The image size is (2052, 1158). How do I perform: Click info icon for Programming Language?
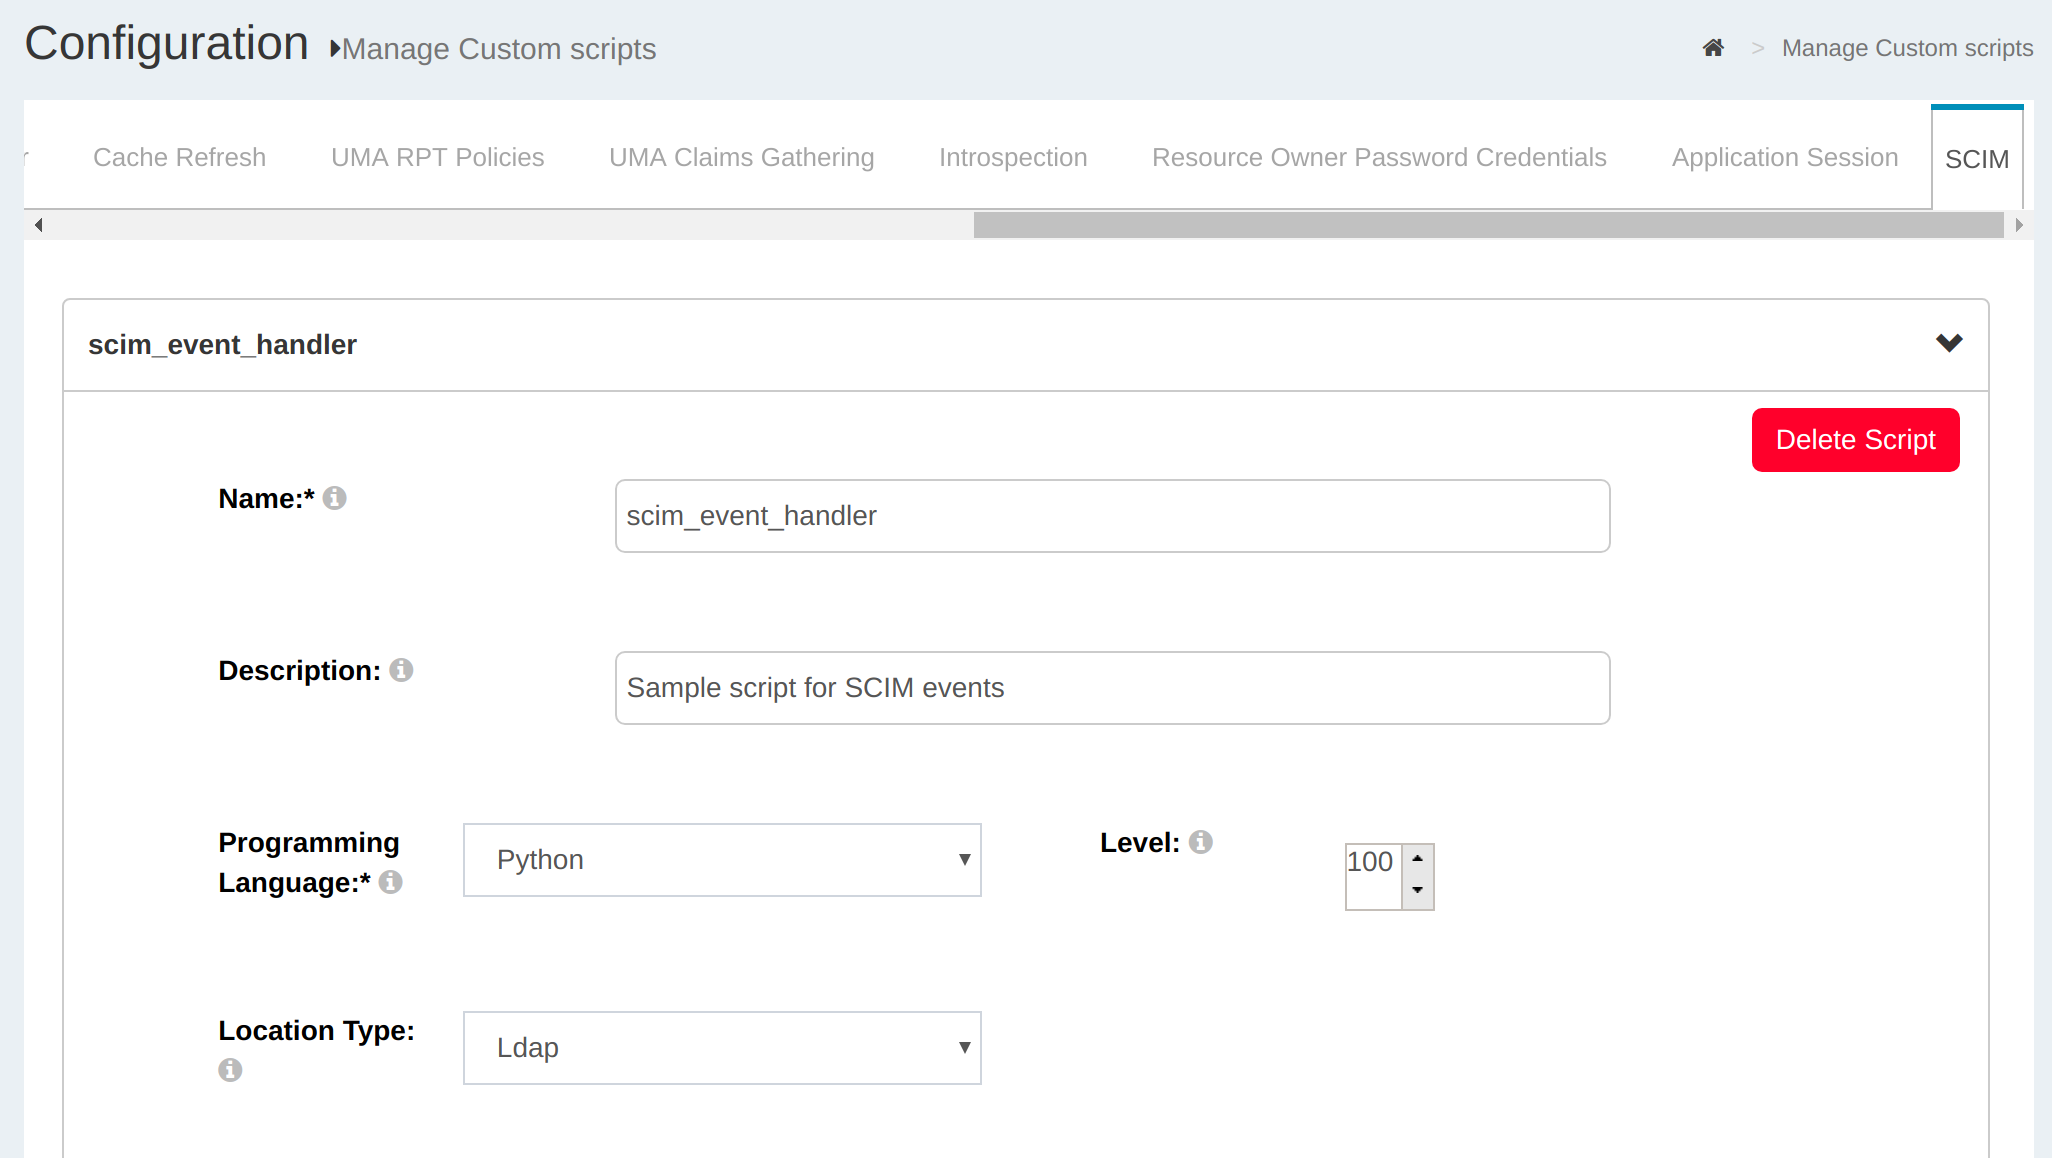(x=391, y=882)
